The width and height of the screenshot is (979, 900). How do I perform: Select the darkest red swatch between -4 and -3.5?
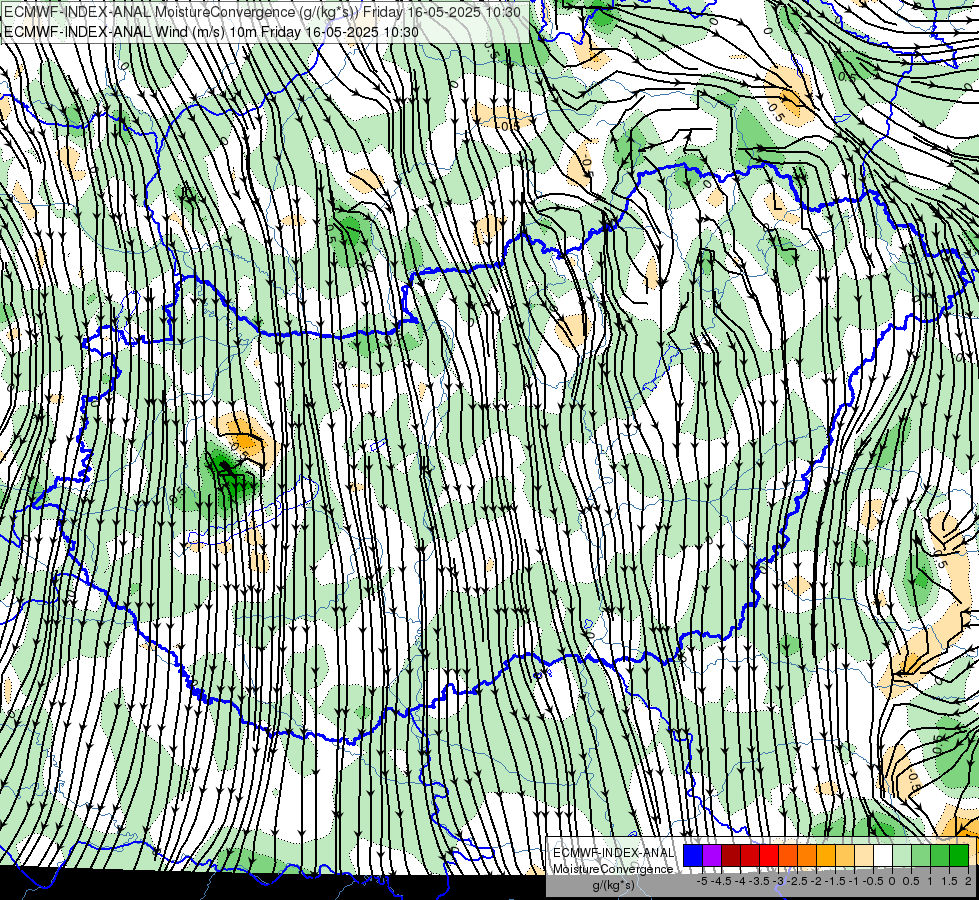click(x=731, y=855)
